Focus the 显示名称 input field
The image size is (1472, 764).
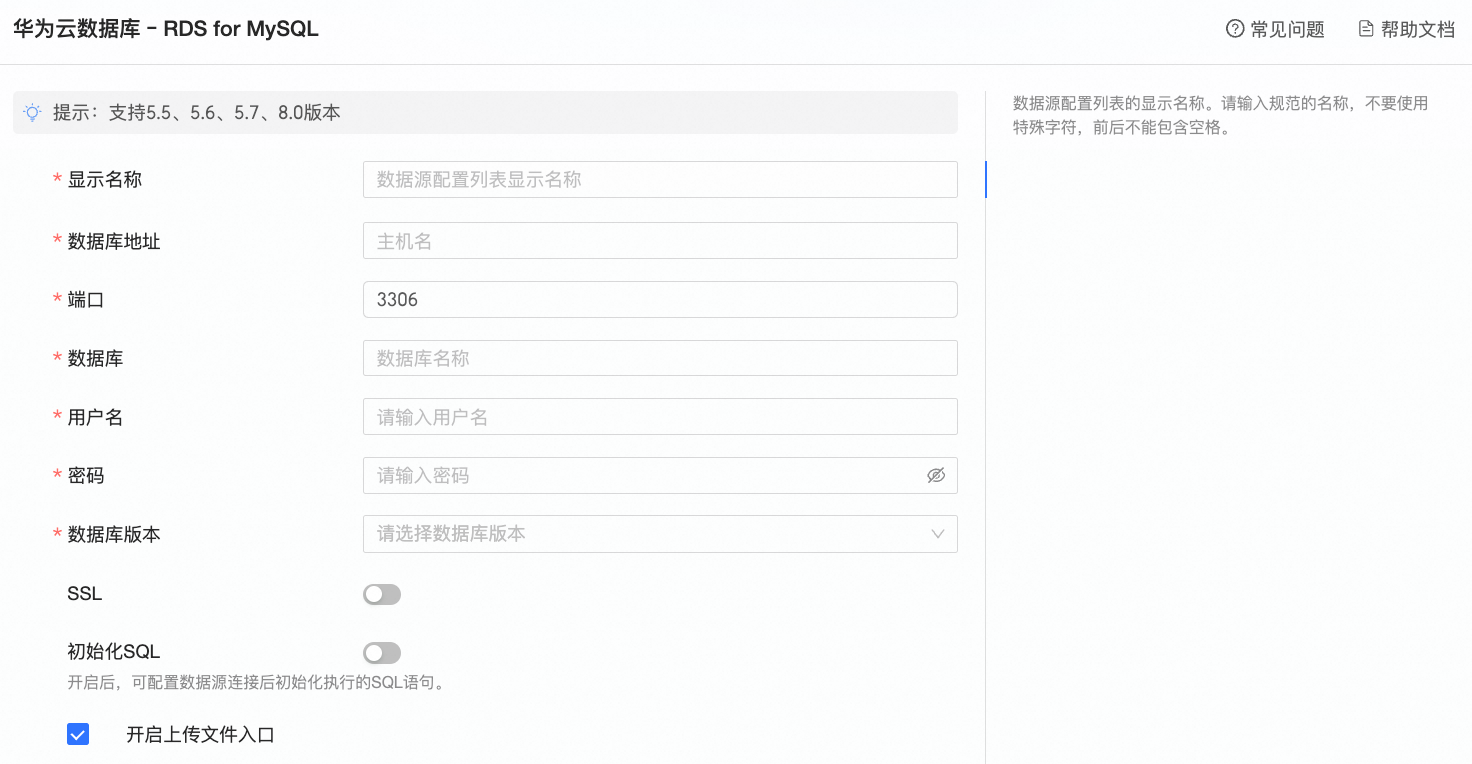[660, 179]
